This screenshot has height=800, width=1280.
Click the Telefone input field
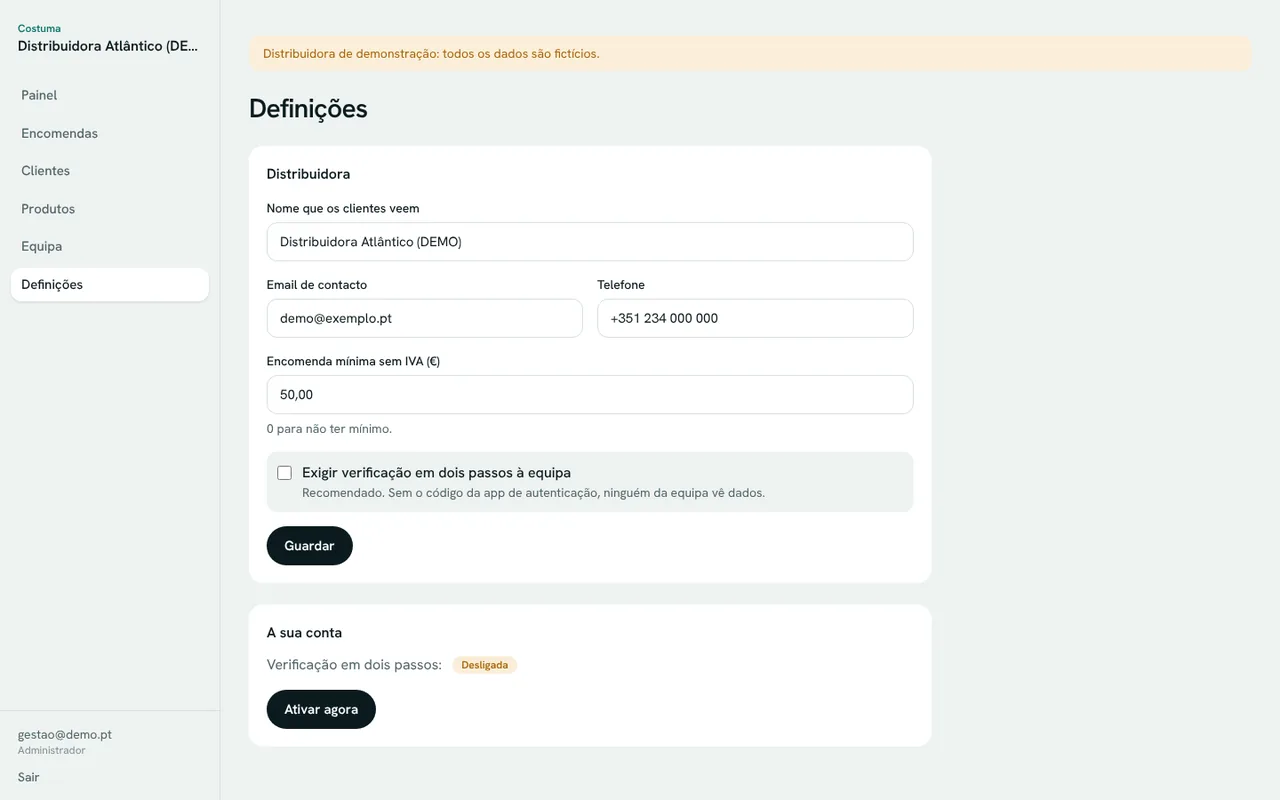(x=755, y=318)
